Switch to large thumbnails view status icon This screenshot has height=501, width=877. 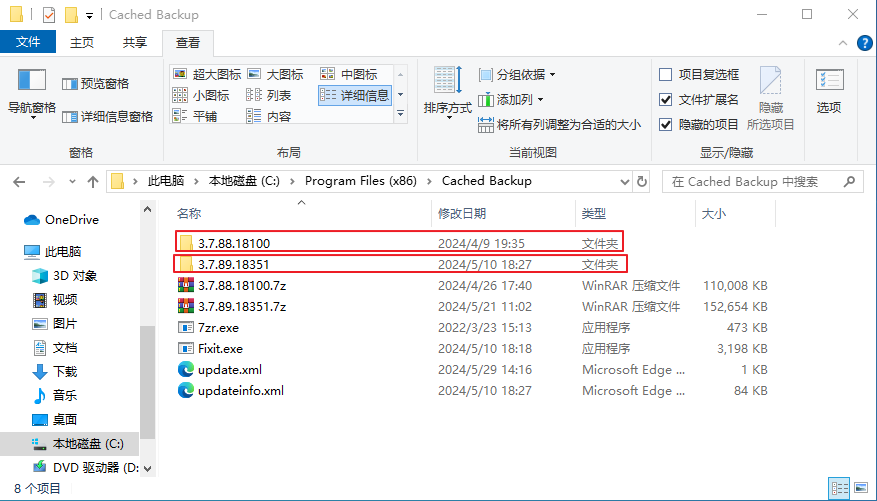click(860, 487)
